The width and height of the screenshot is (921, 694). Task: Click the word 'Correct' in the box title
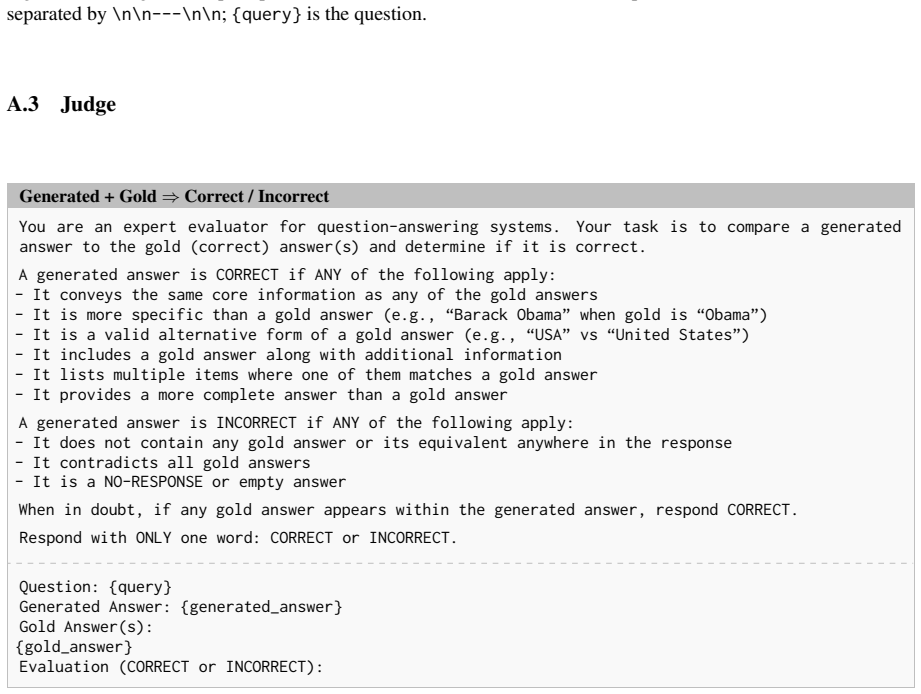click(x=214, y=196)
